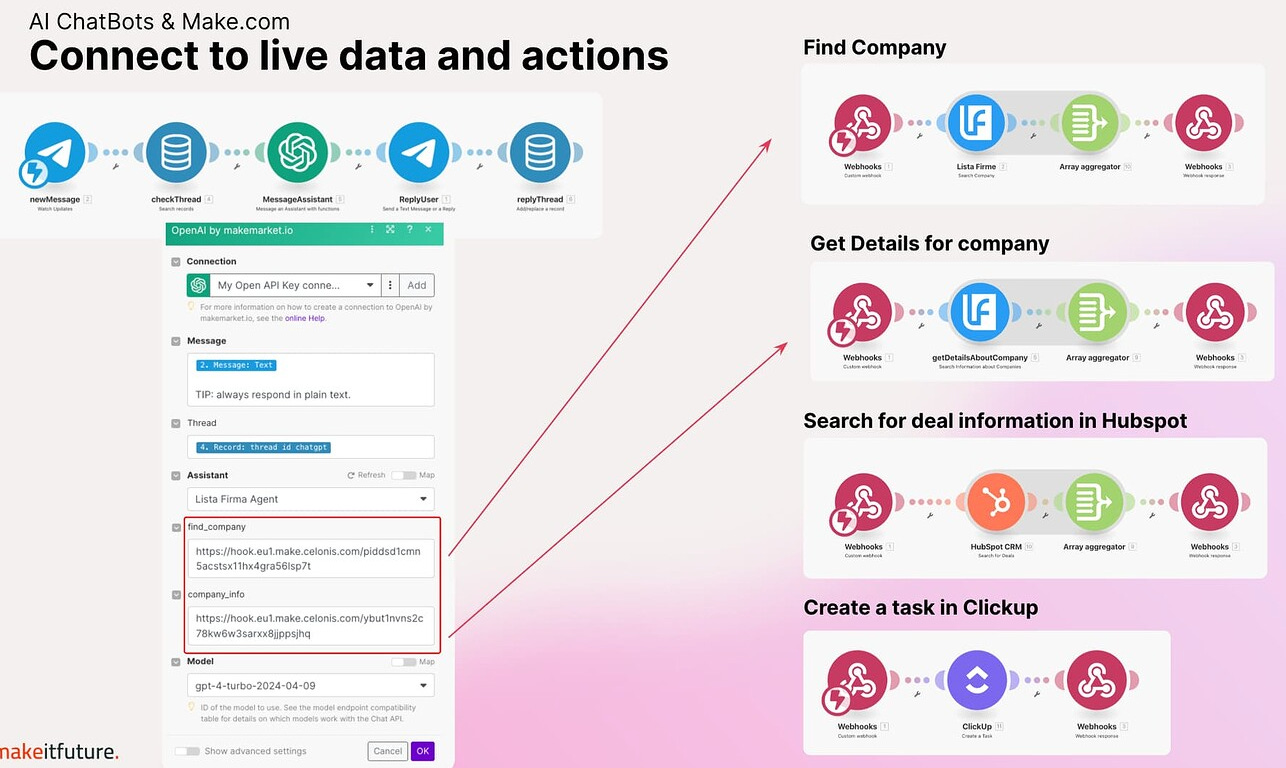Open help in the OpenAI dialog header
The image size is (1286, 768).
pyautogui.click(x=409, y=229)
